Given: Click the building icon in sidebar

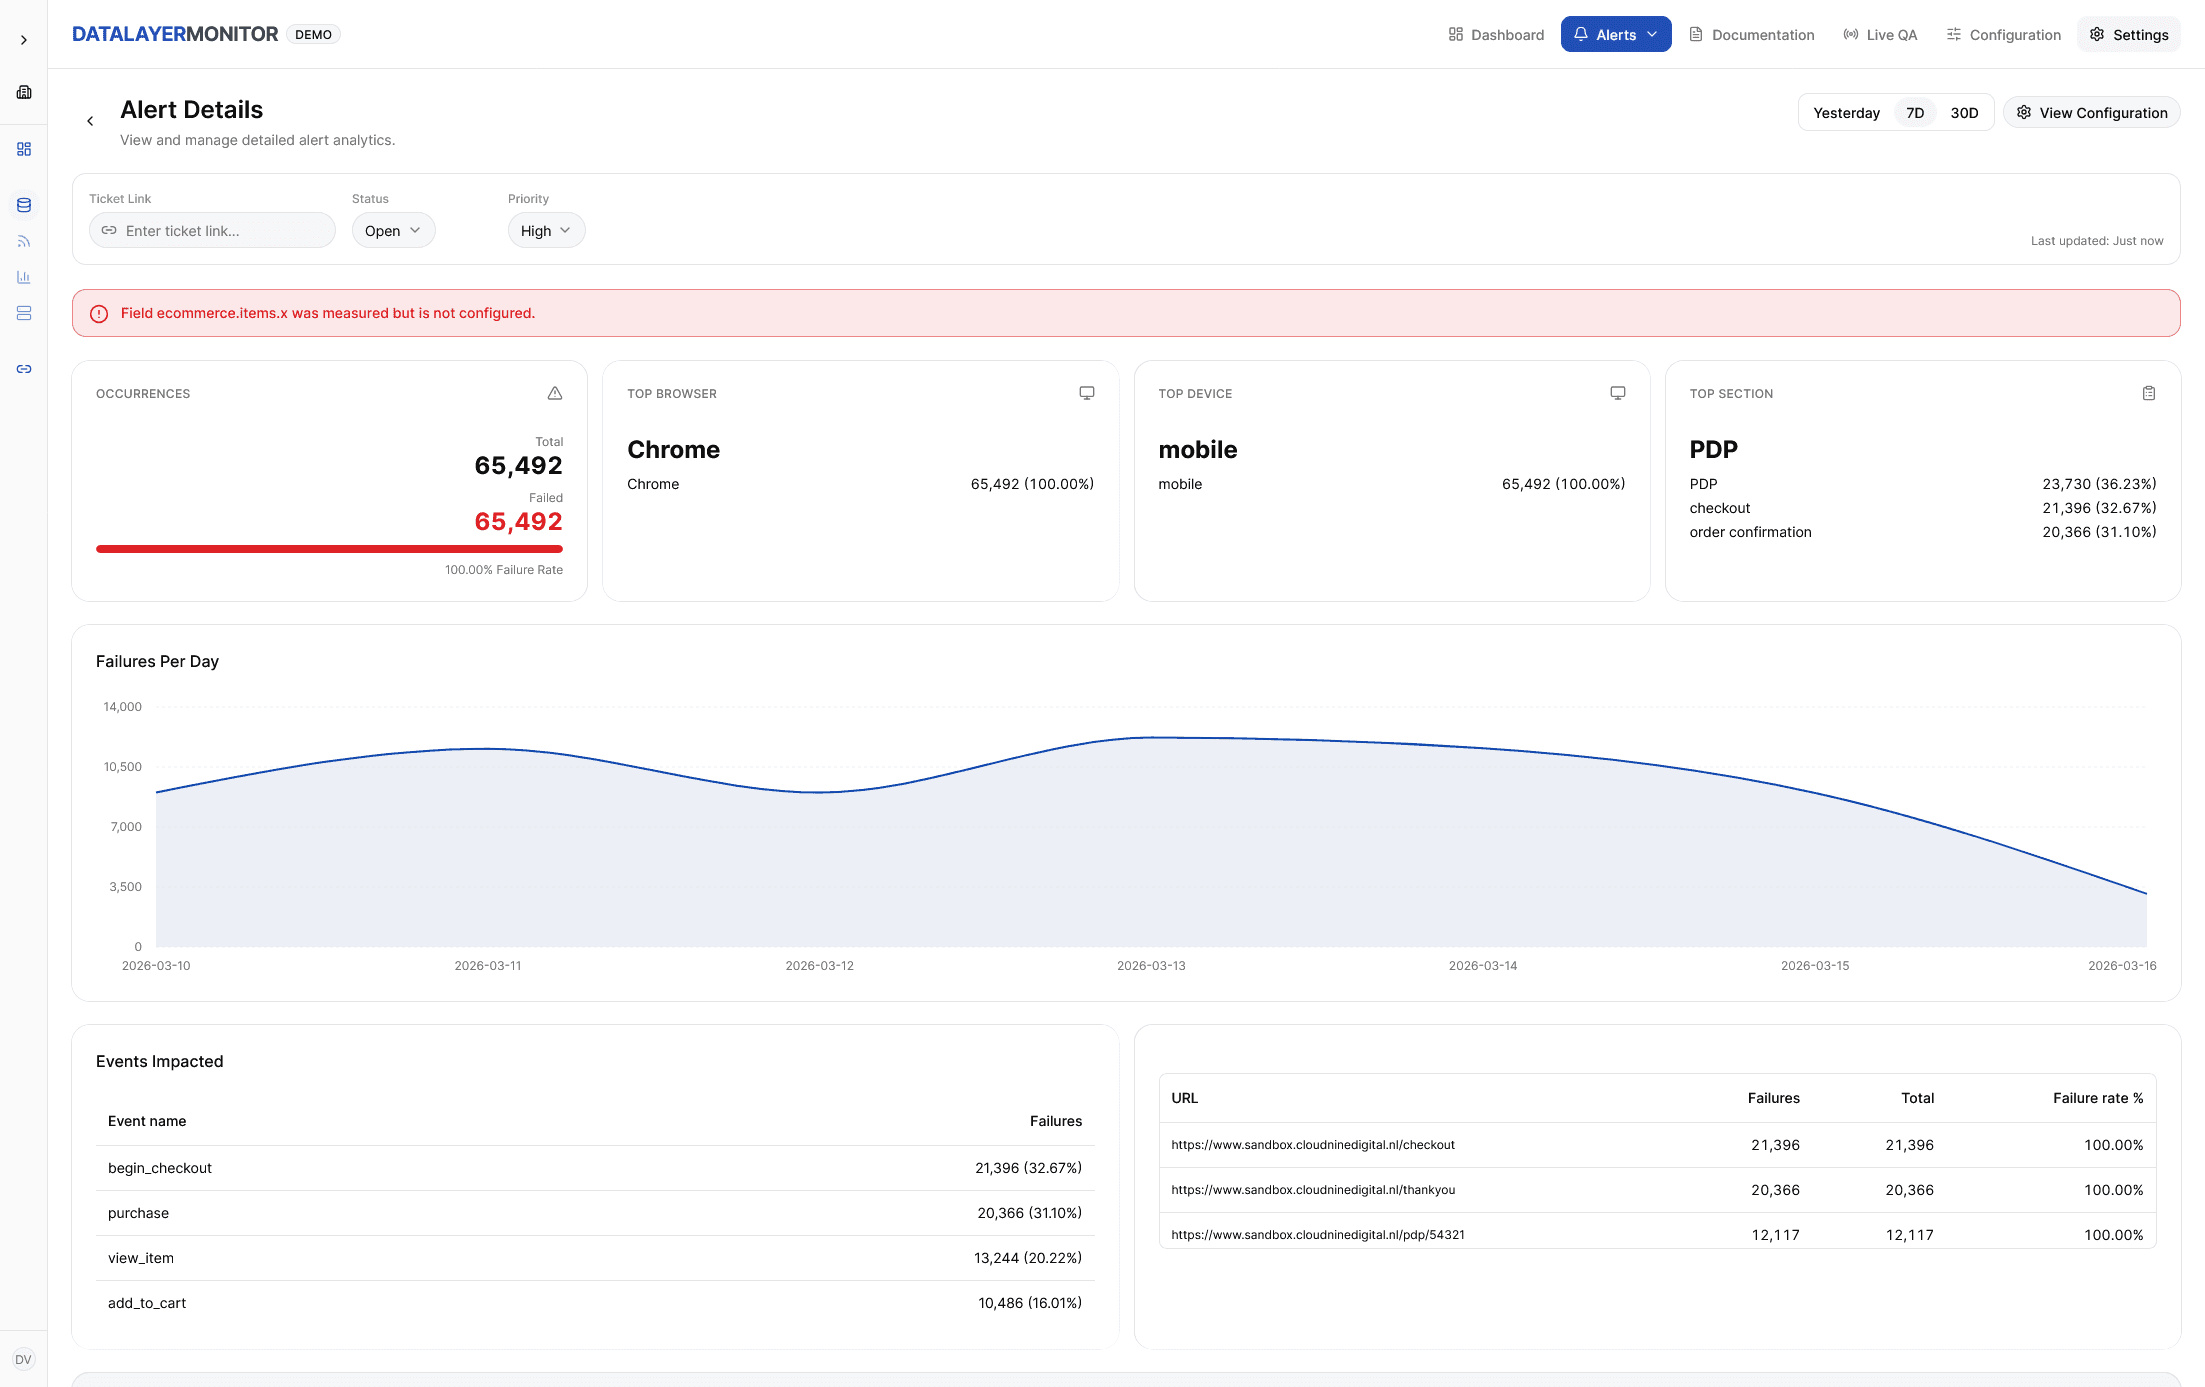Looking at the screenshot, I should click(24, 92).
